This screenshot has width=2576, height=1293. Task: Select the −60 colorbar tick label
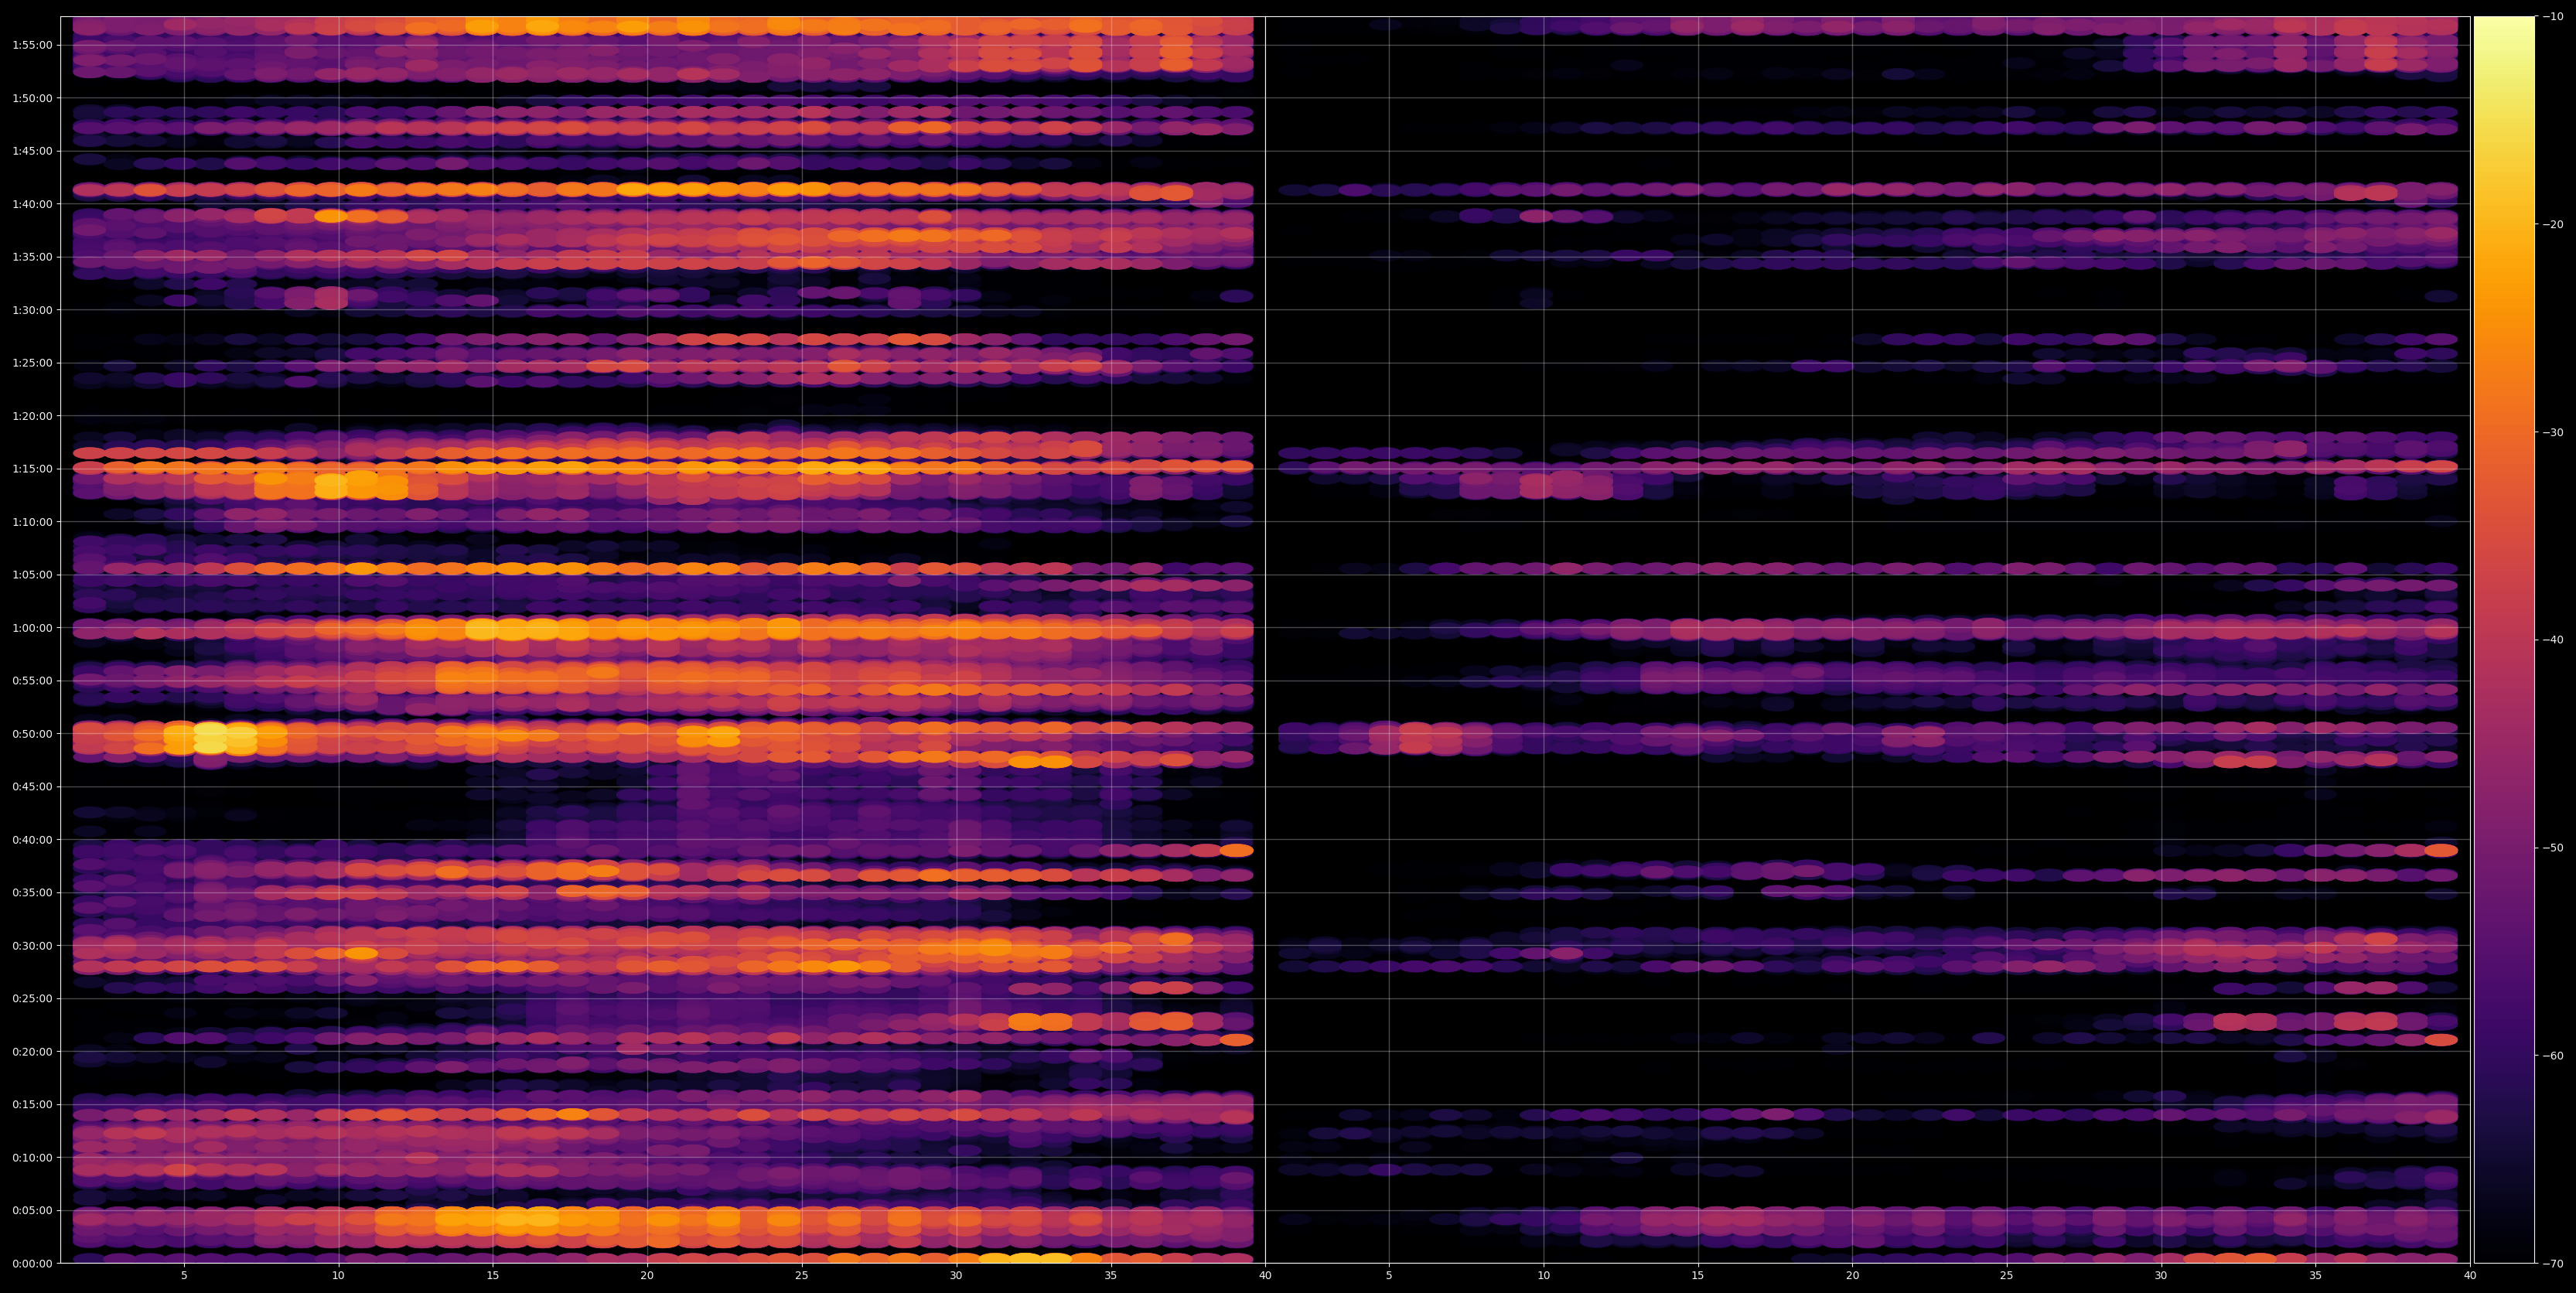[2553, 1055]
